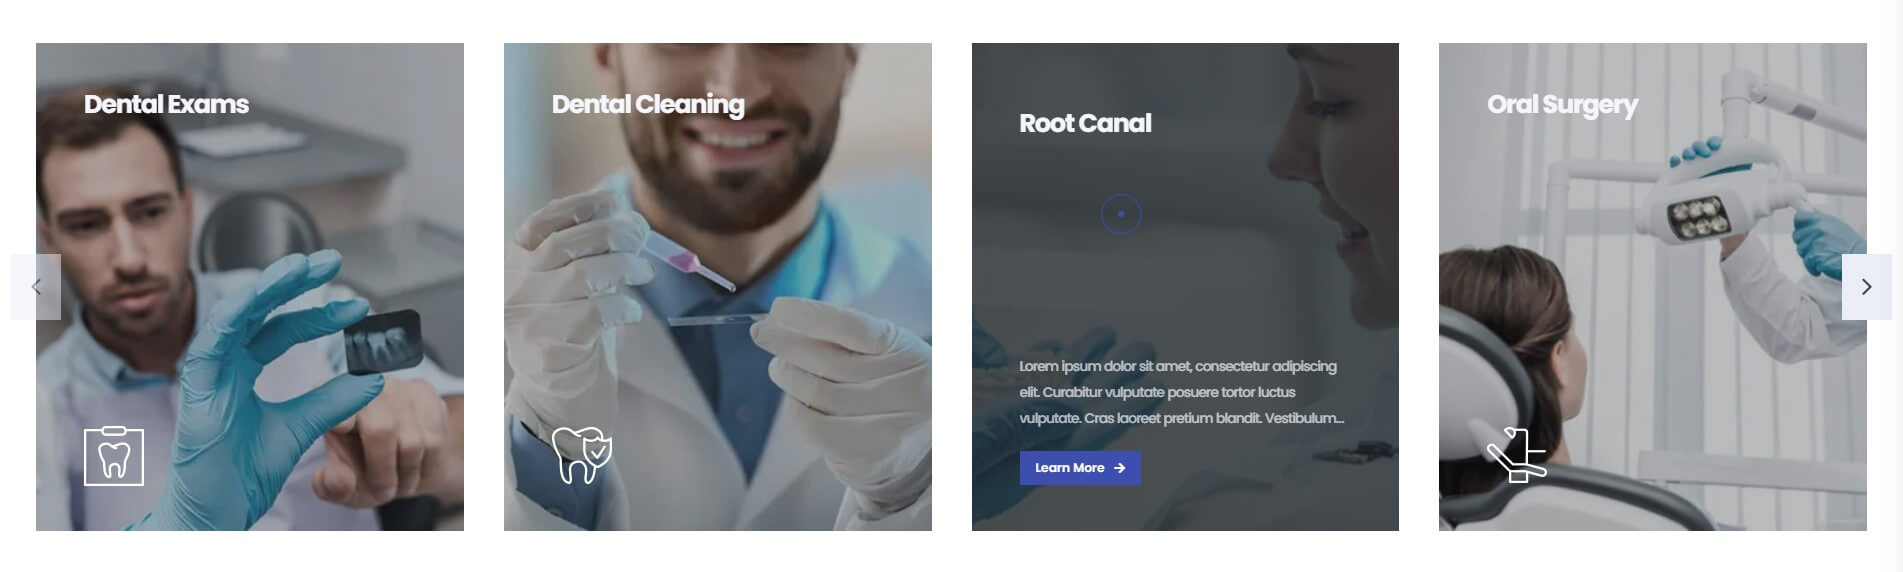
Task: Open the Dental Exams heading
Action: point(166,104)
